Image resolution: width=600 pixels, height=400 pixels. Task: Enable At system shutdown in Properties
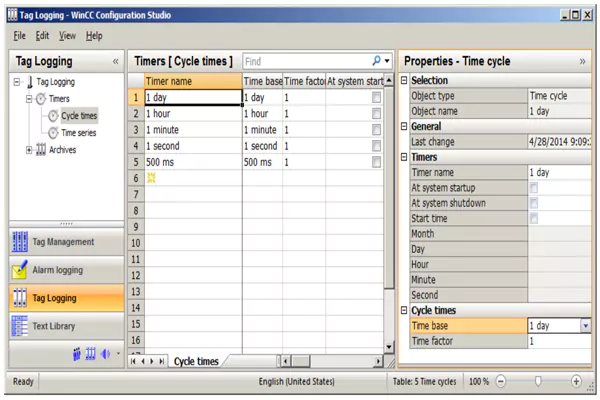click(533, 203)
